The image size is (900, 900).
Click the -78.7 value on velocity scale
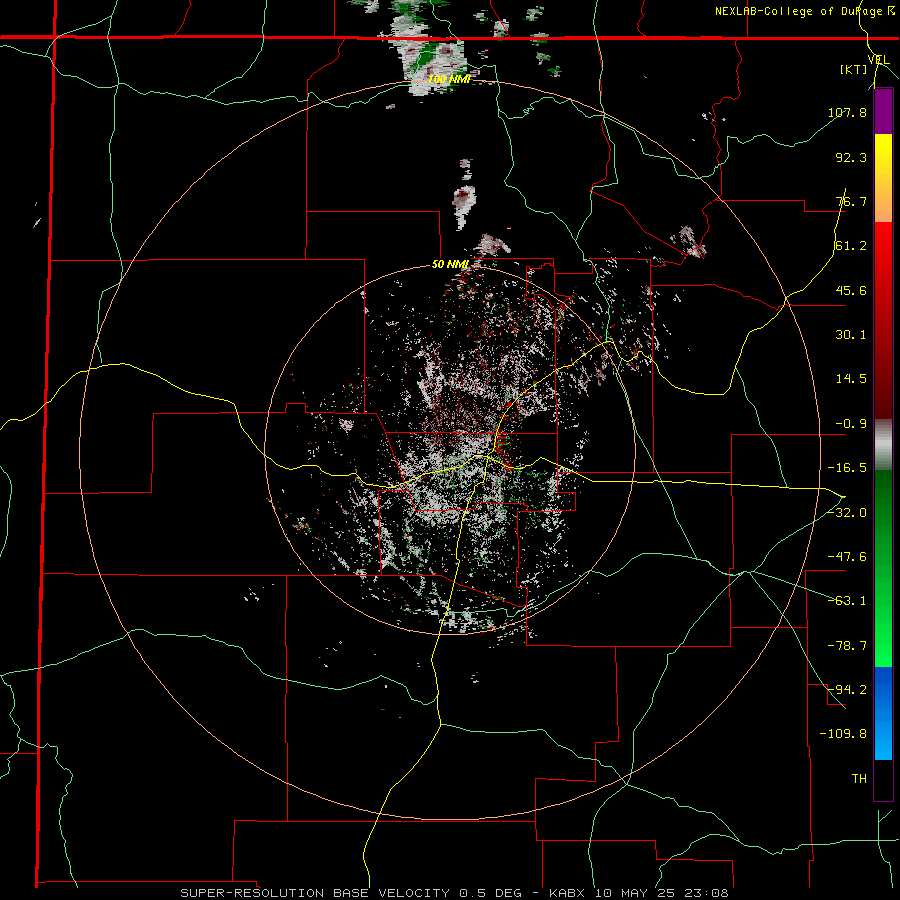pyautogui.click(x=847, y=646)
